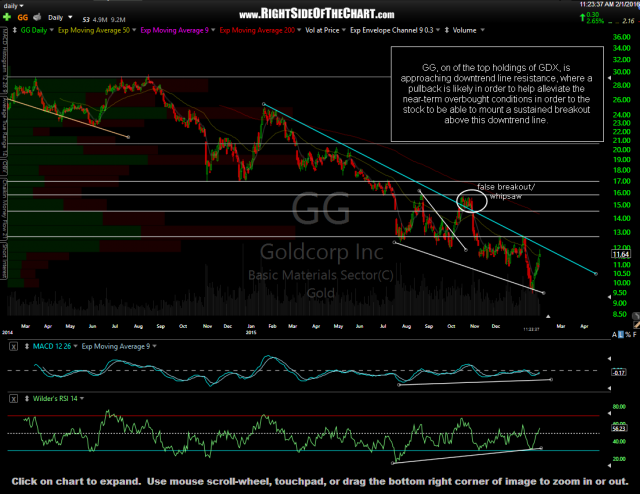Expand MACD pane Exp Moving Average 9 dropdown
Image resolution: width=640 pixels, height=494 pixels.
(154, 346)
